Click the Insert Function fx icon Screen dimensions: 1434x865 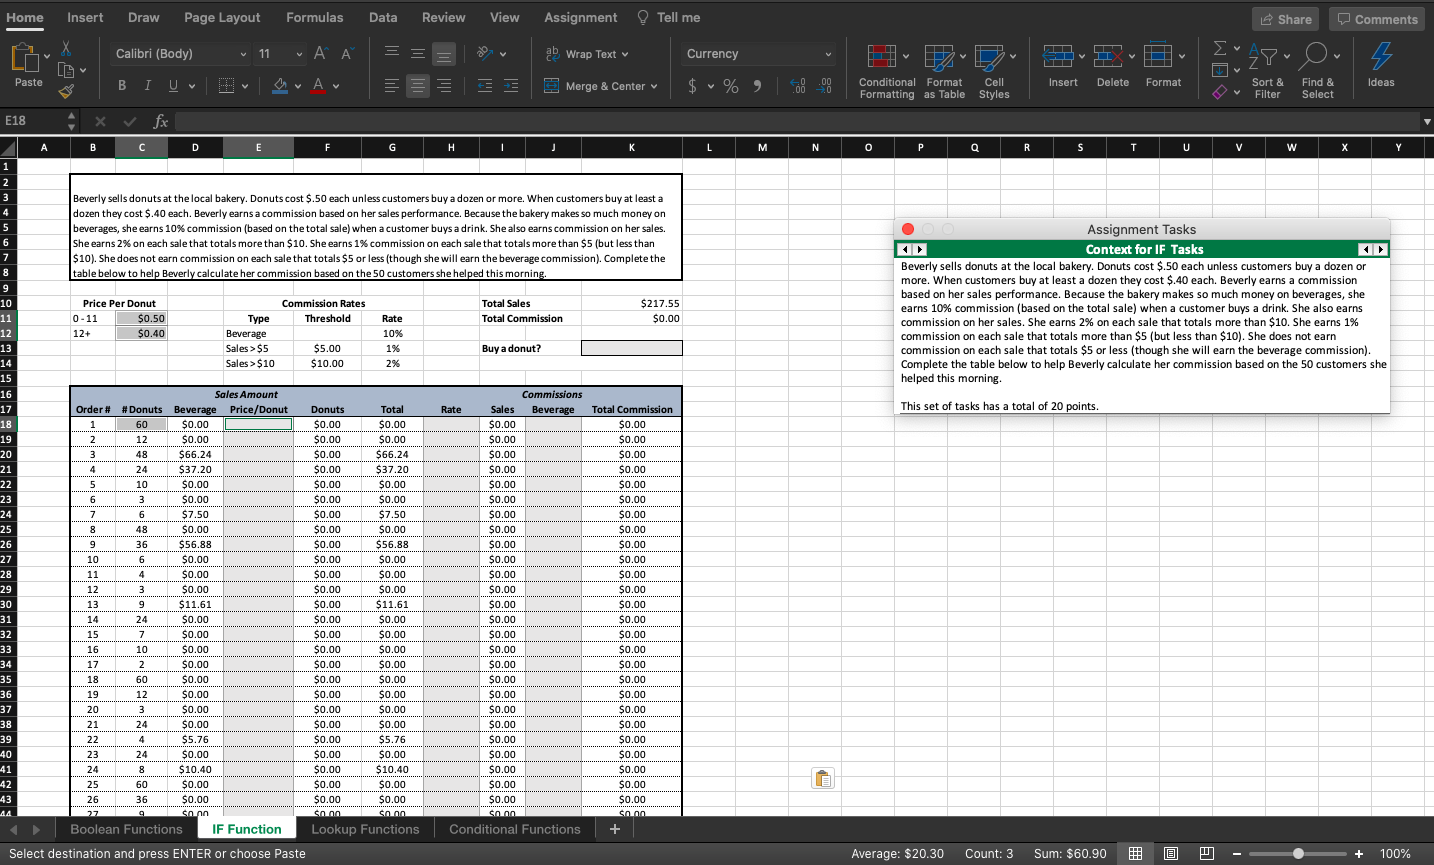160,121
